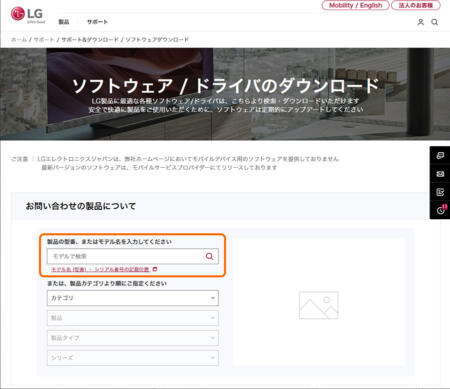Click the LG logo
The image size is (450, 389).
(27, 15)
